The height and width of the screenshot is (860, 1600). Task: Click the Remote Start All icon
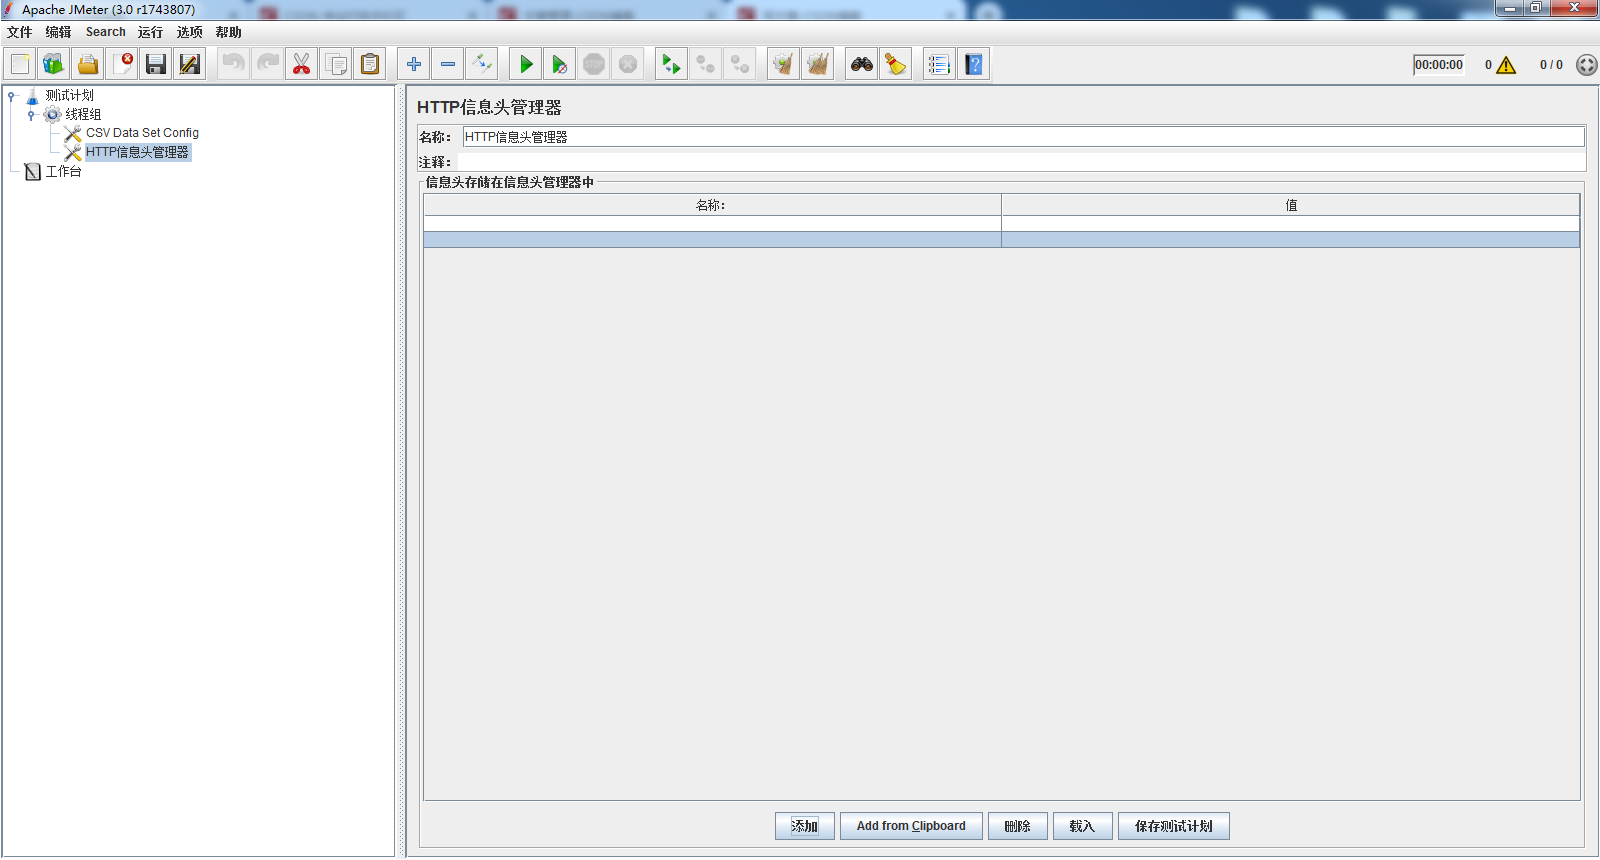click(x=671, y=64)
